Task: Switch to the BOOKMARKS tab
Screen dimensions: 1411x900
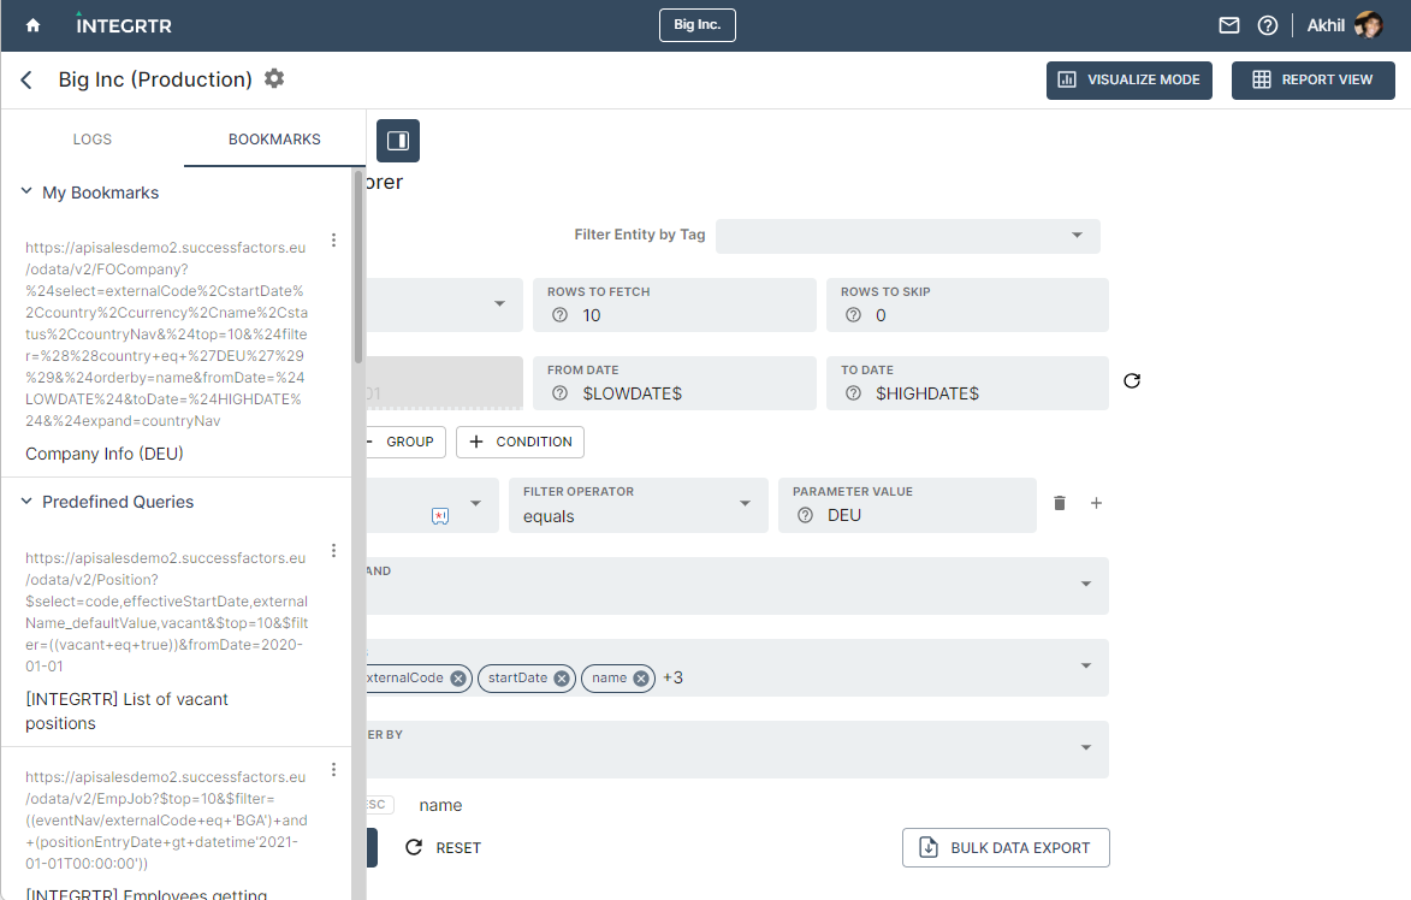Action: (275, 139)
